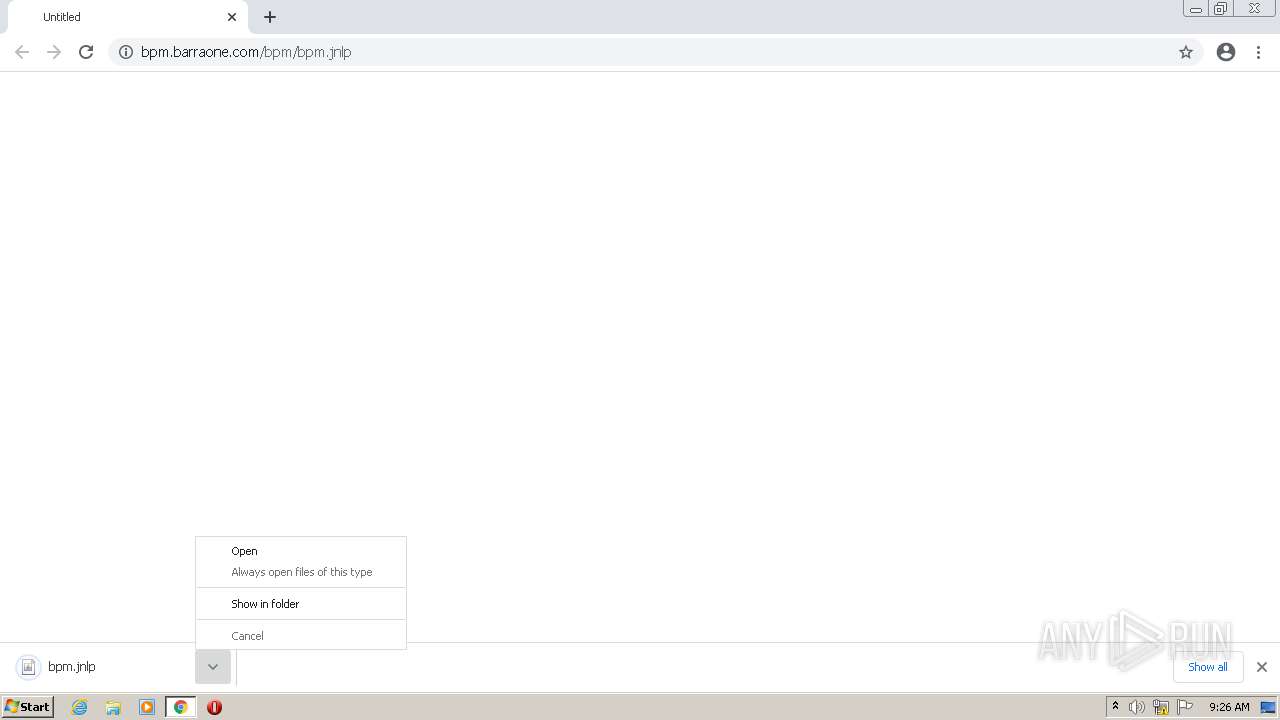Switch to Chrome in the taskbar

coord(181,707)
